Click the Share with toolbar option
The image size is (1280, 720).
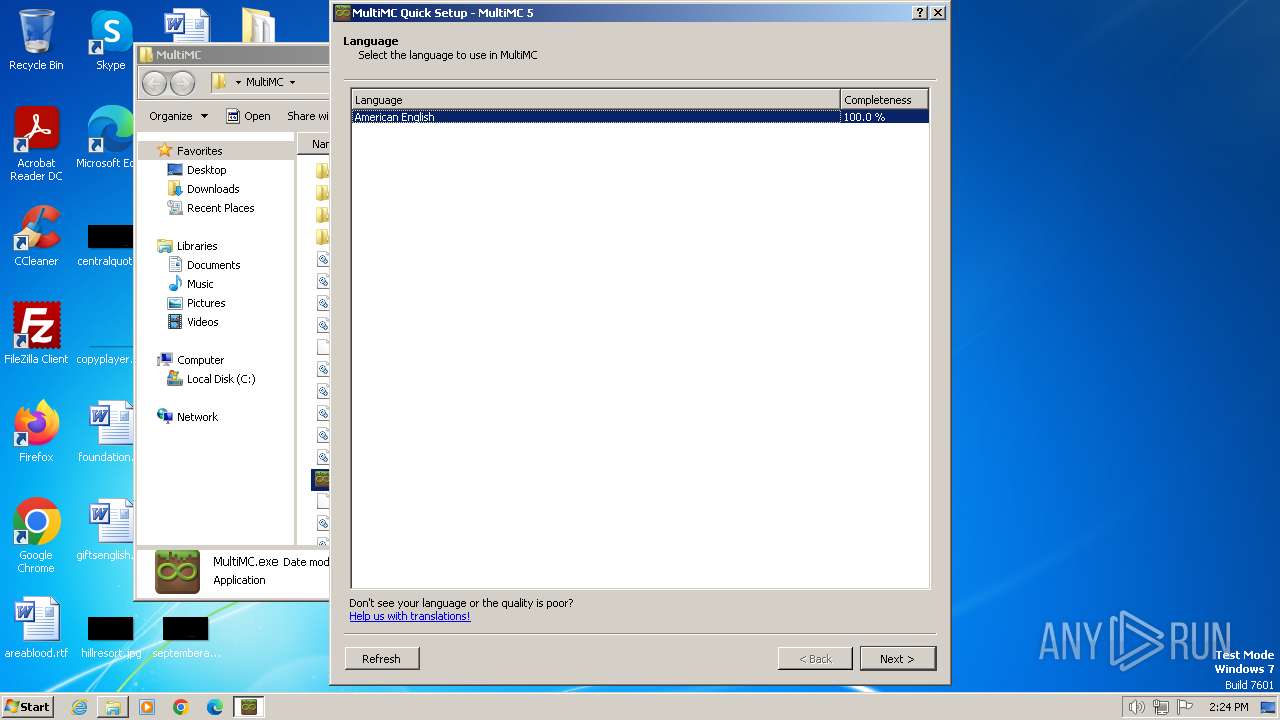pos(307,116)
